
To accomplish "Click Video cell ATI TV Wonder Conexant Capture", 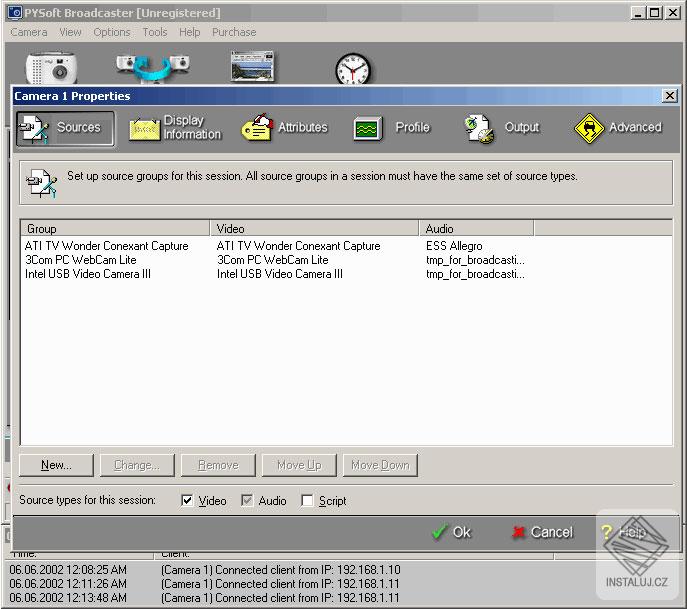I will pyautogui.click(x=298, y=246).
